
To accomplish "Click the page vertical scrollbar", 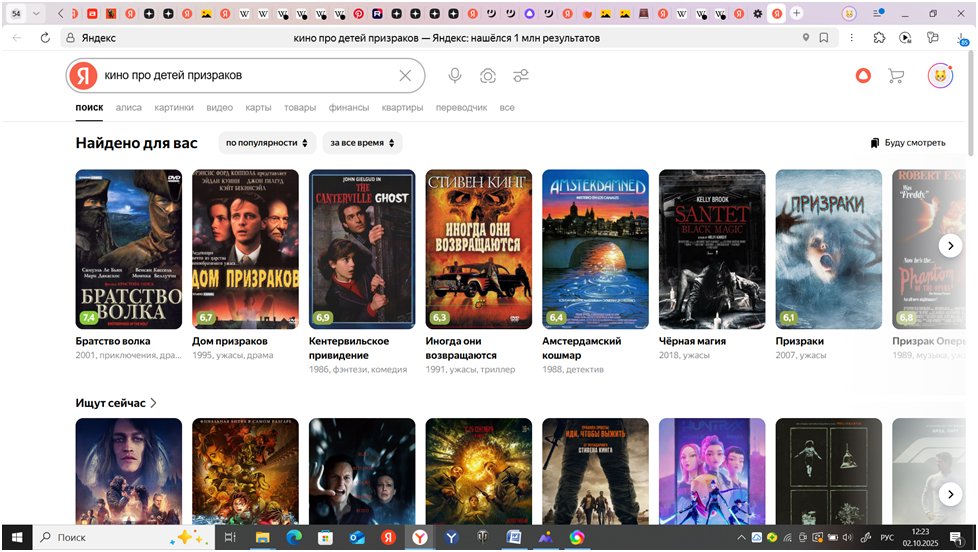I will point(971,103).
